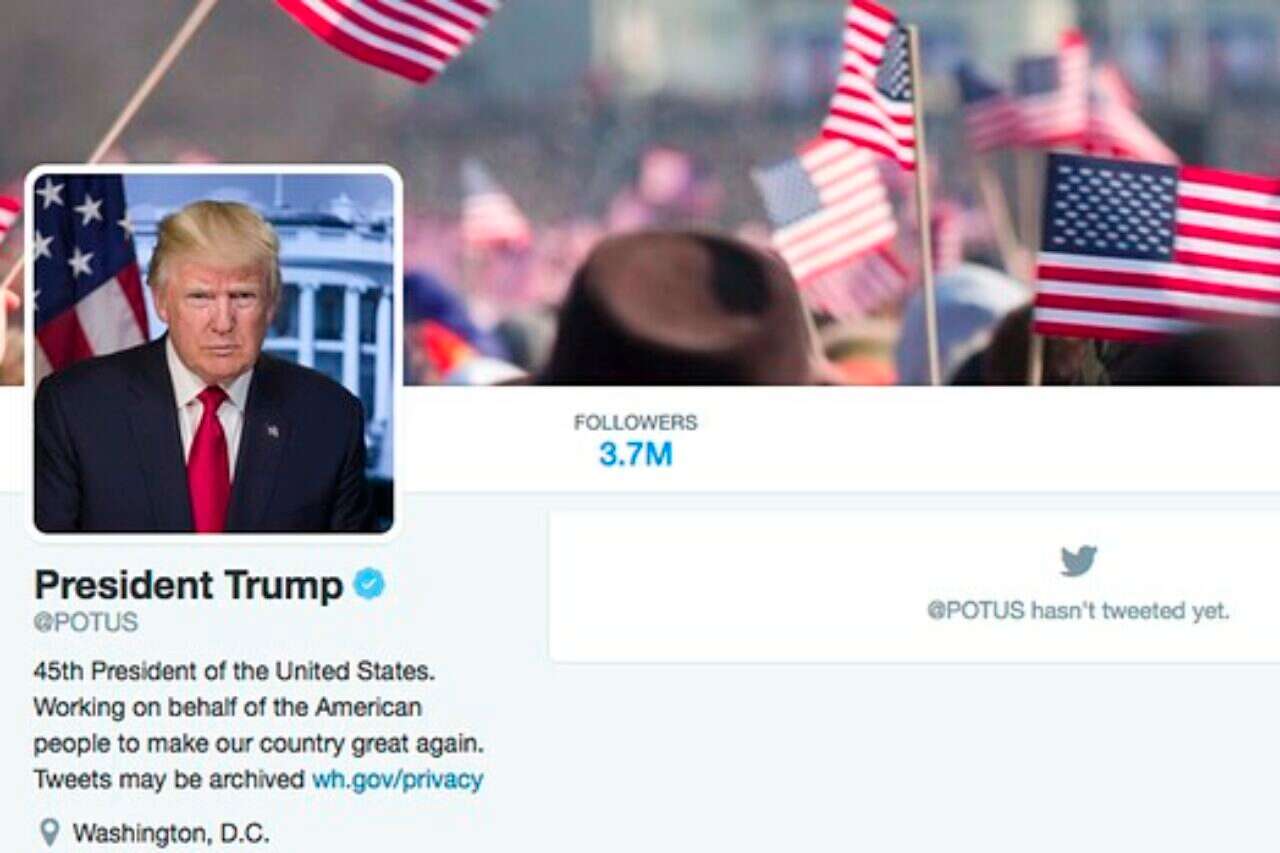Click the President Trump display name

189,585
